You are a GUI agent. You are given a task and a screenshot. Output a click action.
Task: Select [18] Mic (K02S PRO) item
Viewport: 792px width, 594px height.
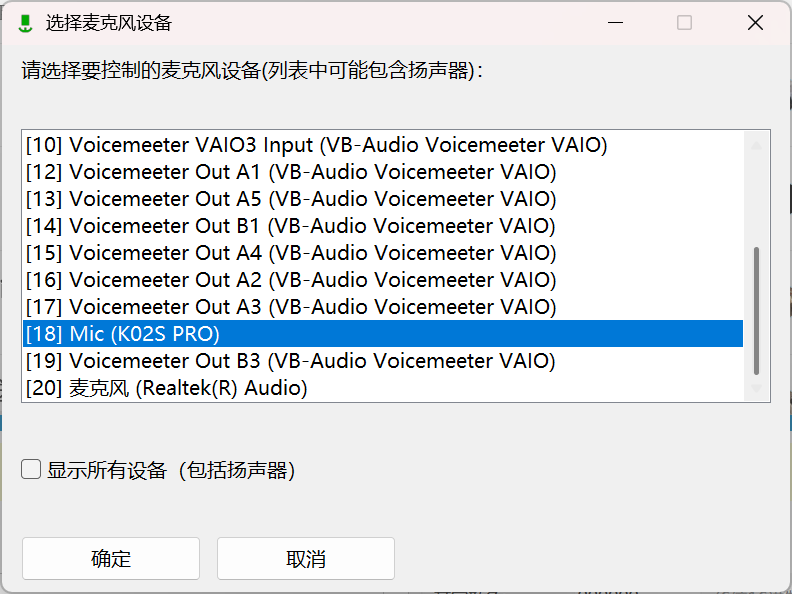click(383, 333)
